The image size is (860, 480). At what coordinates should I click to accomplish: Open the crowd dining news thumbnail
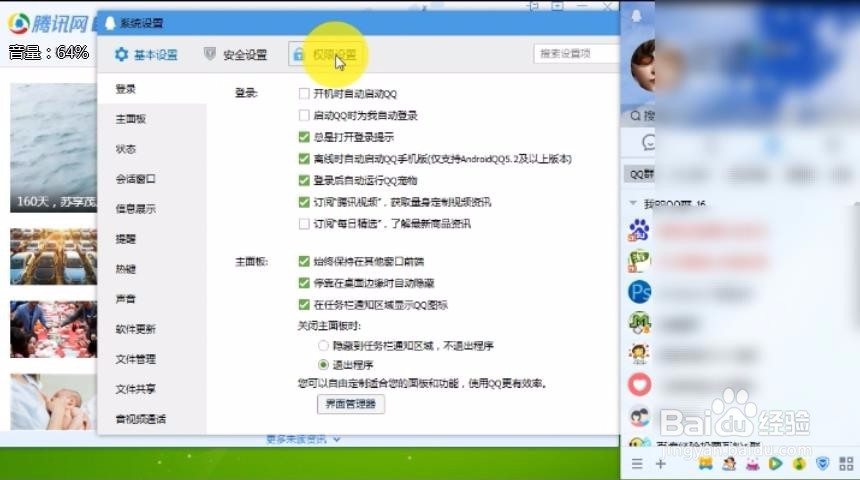(54, 329)
